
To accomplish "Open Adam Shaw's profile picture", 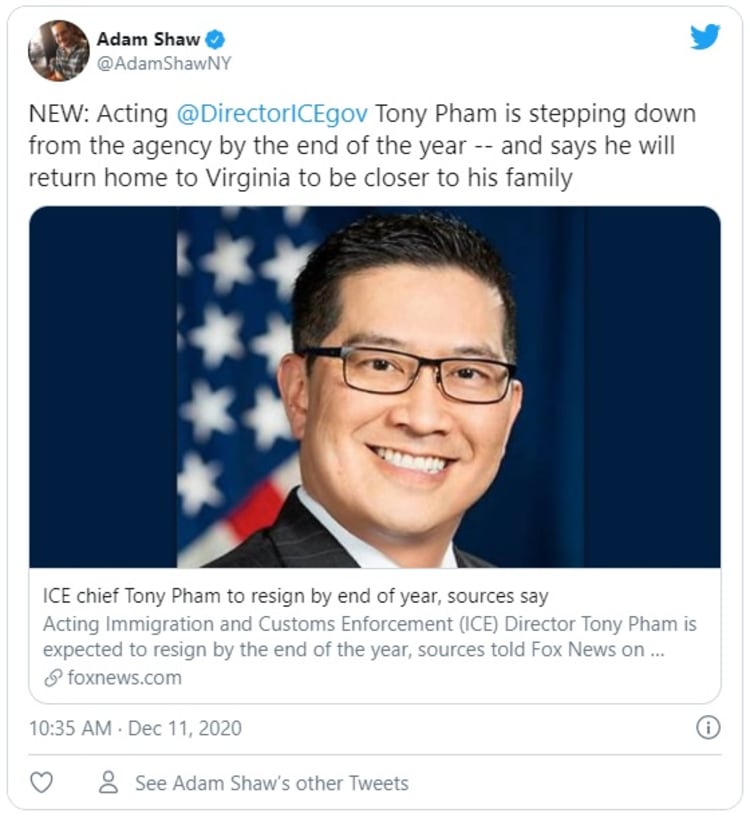I will coord(58,51).
